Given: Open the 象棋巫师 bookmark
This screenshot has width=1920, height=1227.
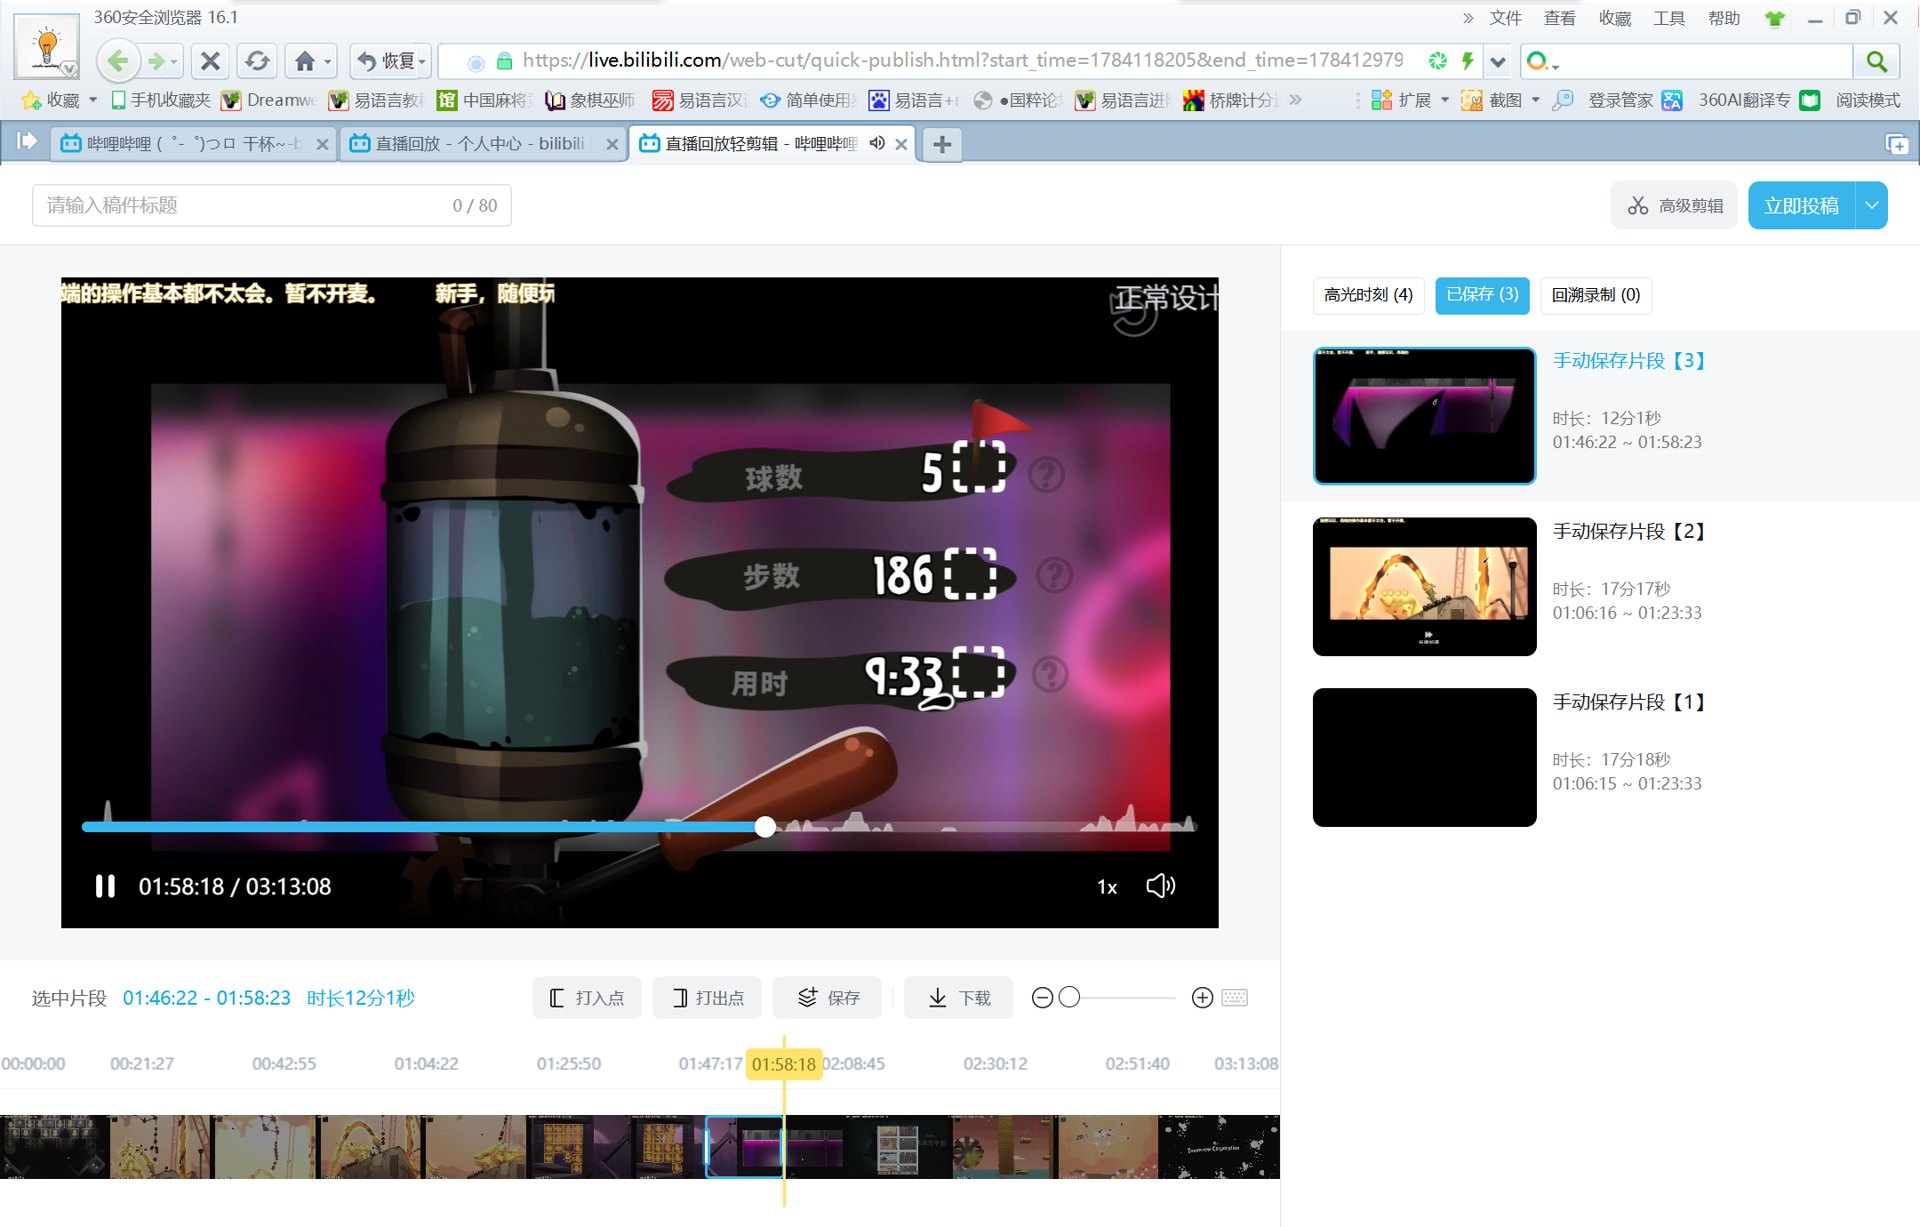Looking at the screenshot, I should tap(590, 100).
